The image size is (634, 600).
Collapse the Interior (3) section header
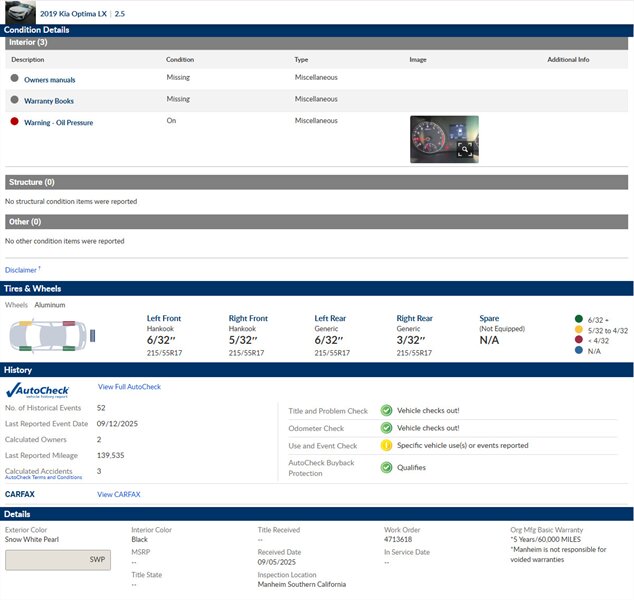click(28, 43)
